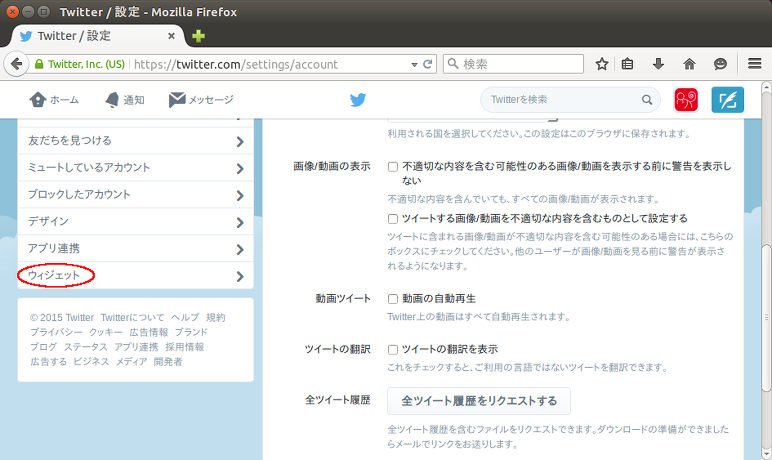Open 友だちを見つける settings item
Image resolution: width=772 pixels, height=460 pixels.
135,141
